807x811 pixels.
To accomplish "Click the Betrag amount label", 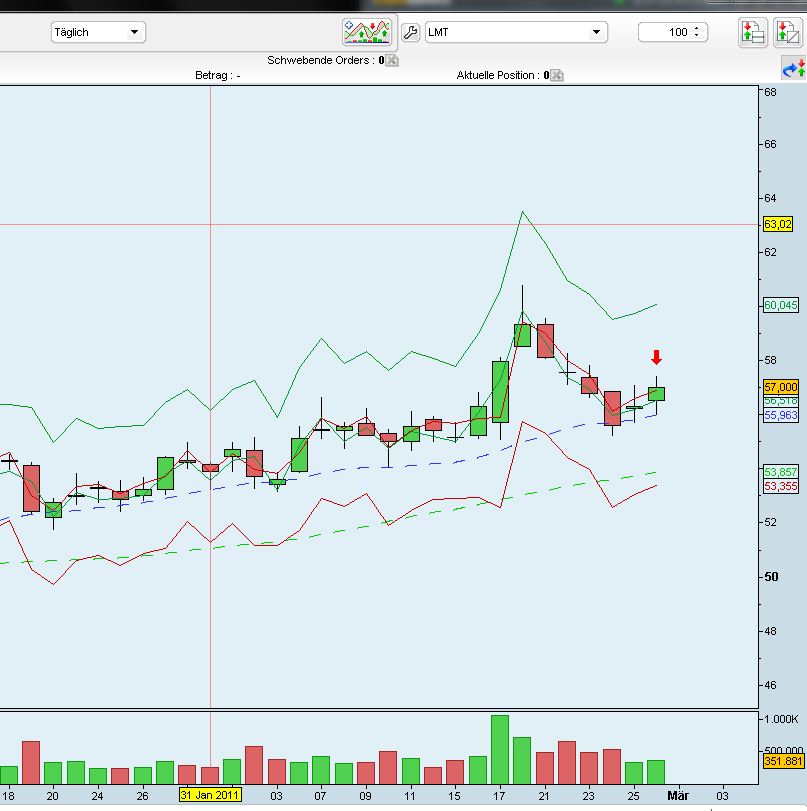I will click(x=217, y=75).
